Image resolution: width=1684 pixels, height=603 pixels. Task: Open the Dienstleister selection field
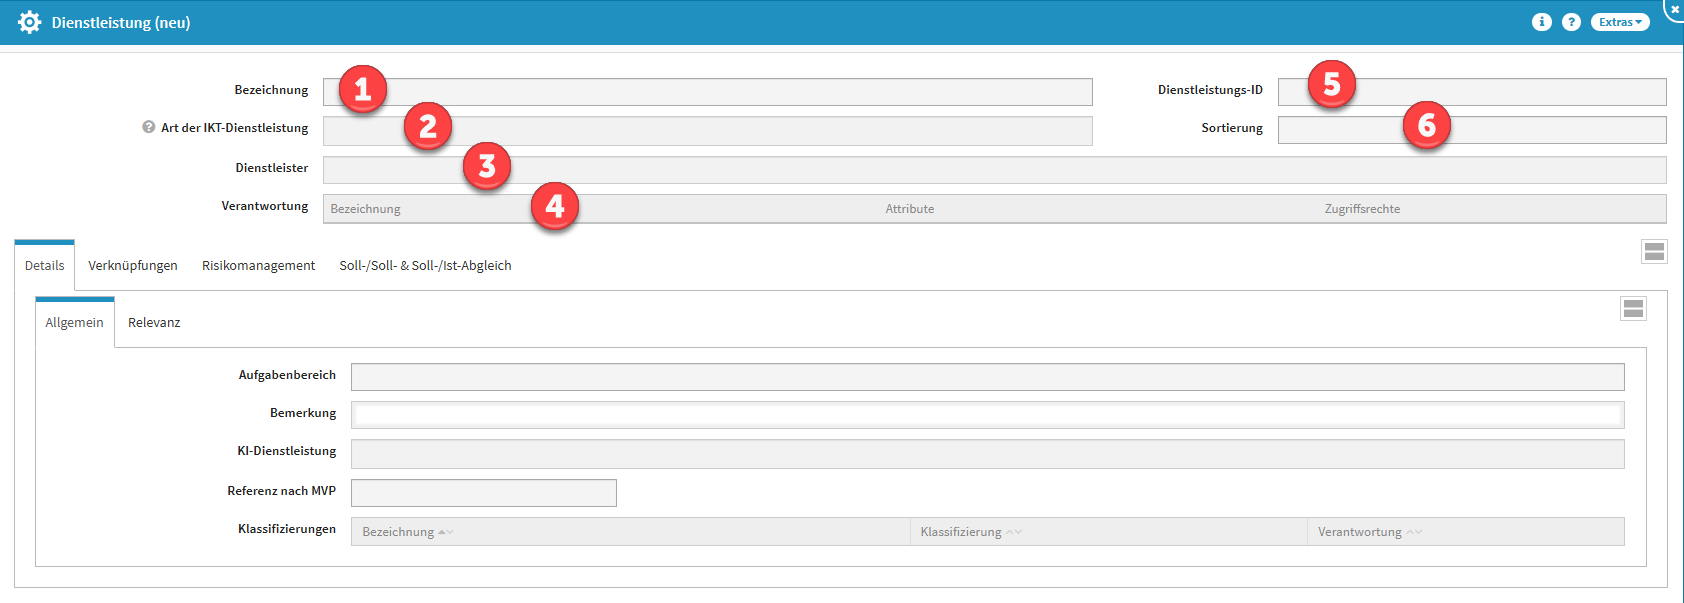click(x=994, y=170)
